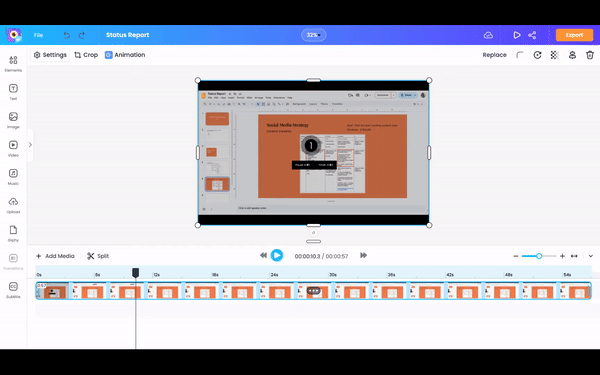Viewport: 600px width, 375px height.
Task: Select the first thumbnail of the timeline clip
Action: click(x=52, y=291)
